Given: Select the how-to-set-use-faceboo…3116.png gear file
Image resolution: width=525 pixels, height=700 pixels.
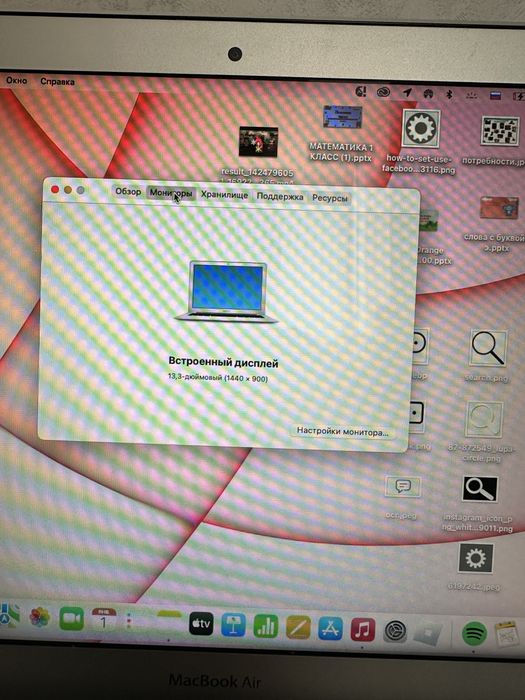Looking at the screenshot, I should 420,142.
